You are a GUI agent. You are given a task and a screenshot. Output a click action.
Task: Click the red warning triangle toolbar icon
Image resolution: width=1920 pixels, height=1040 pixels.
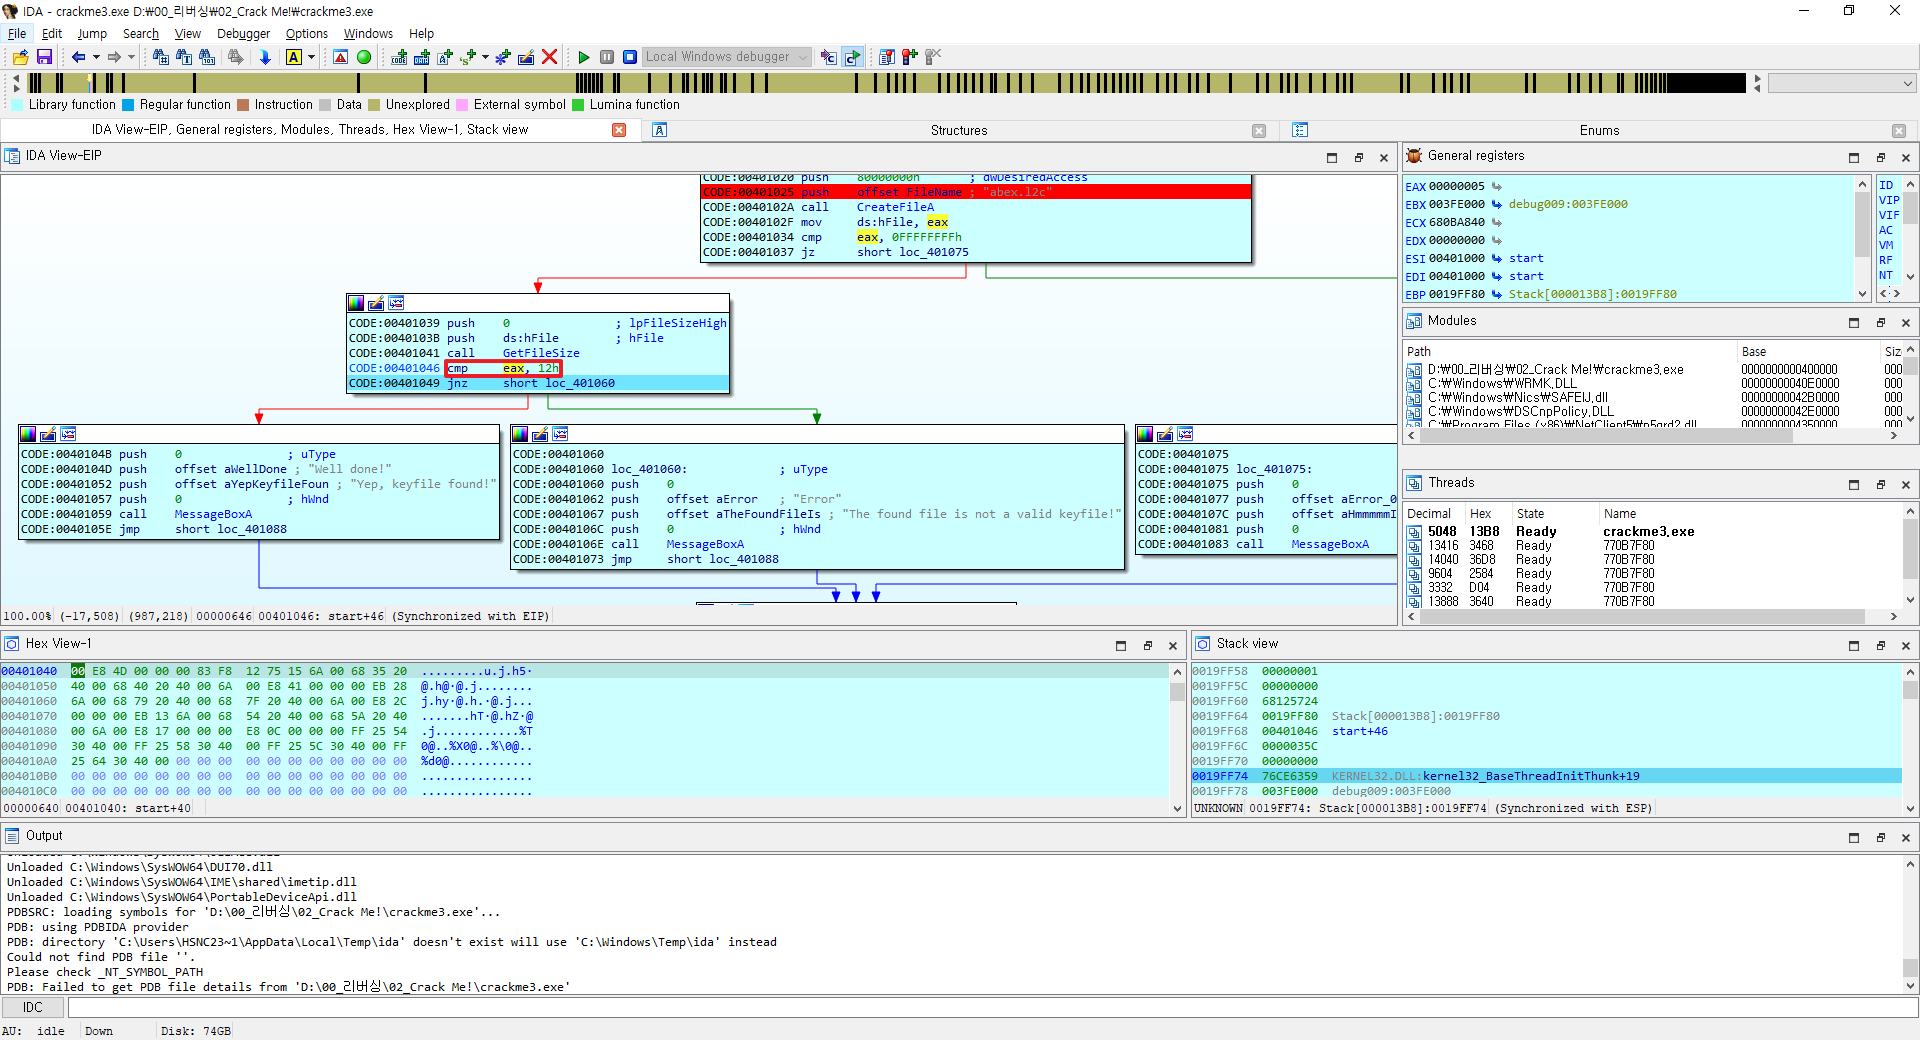point(341,57)
